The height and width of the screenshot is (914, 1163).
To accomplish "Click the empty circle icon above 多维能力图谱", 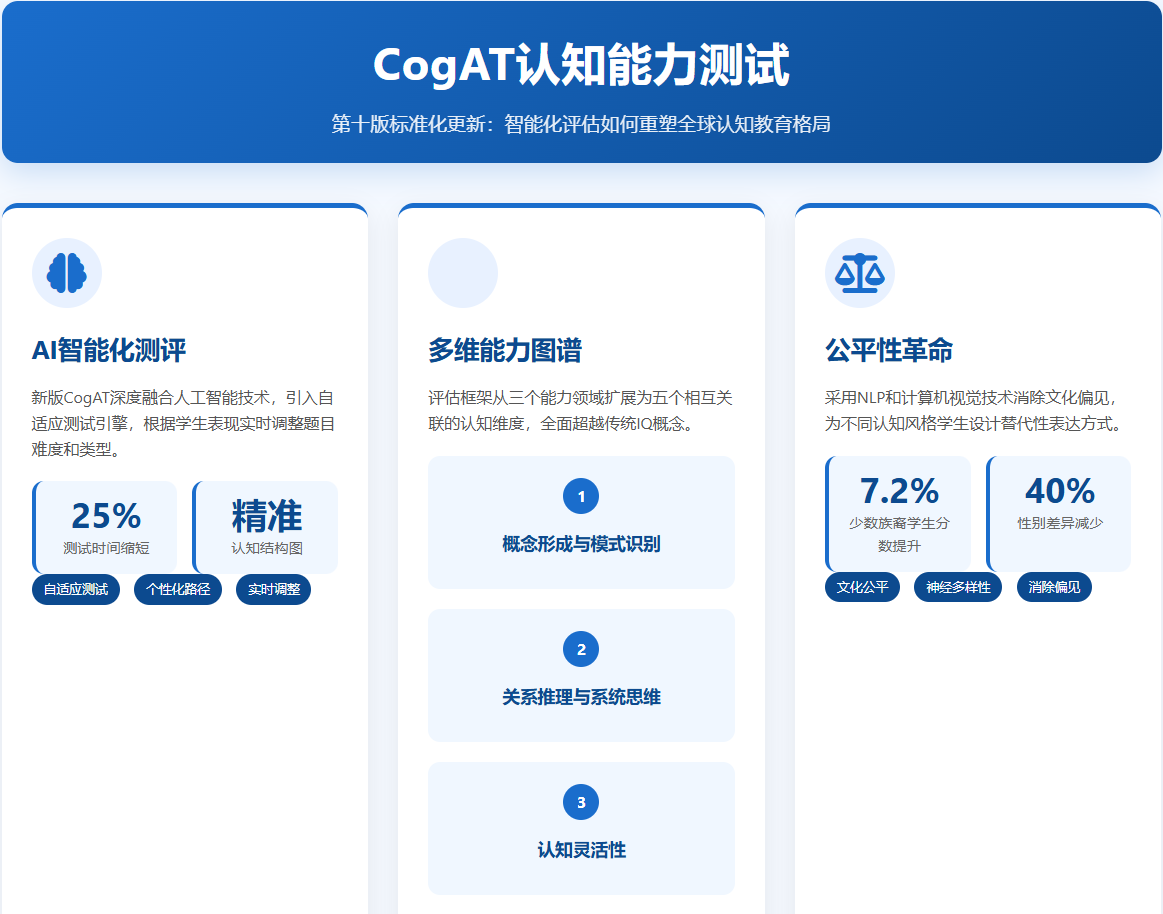I will click(x=463, y=273).
